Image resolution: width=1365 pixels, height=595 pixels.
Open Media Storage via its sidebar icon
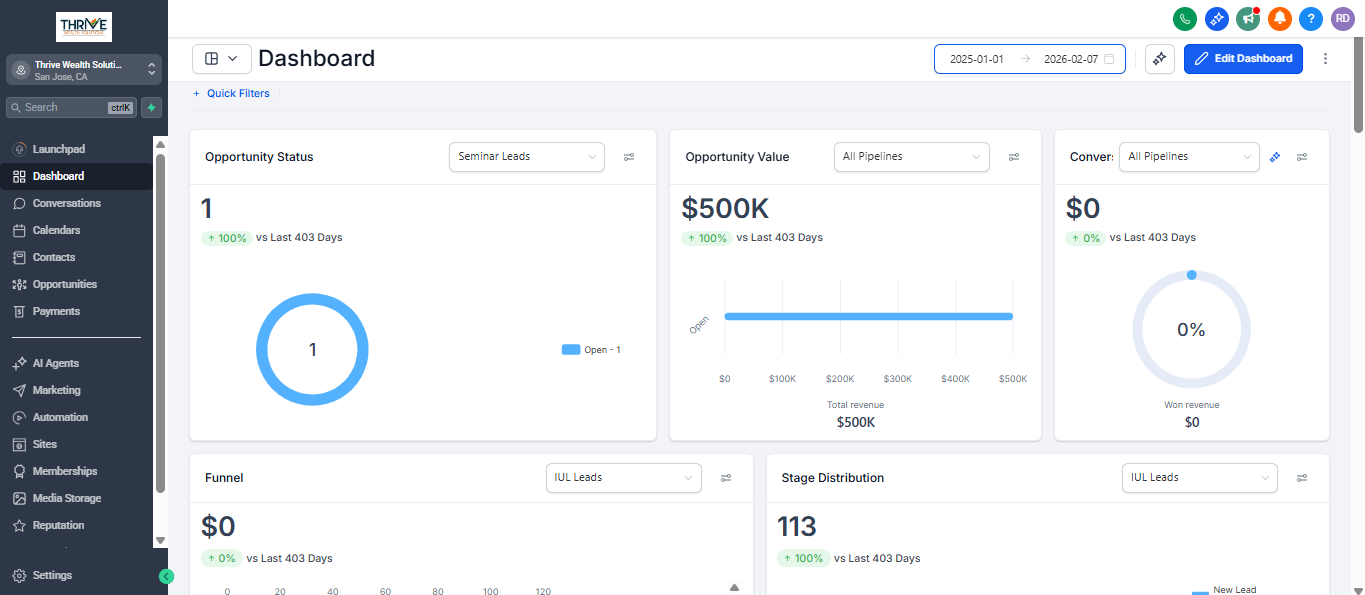click(20, 498)
